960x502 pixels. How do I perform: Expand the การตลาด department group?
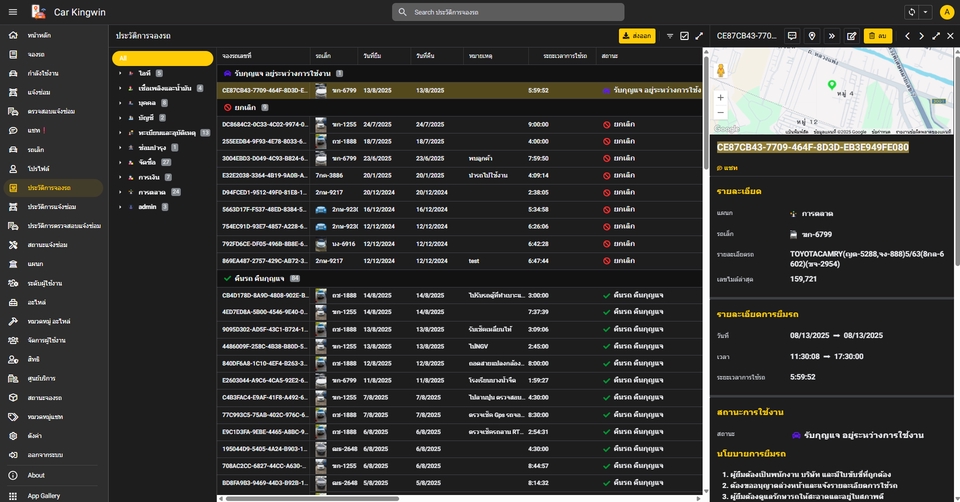point(120,192)
